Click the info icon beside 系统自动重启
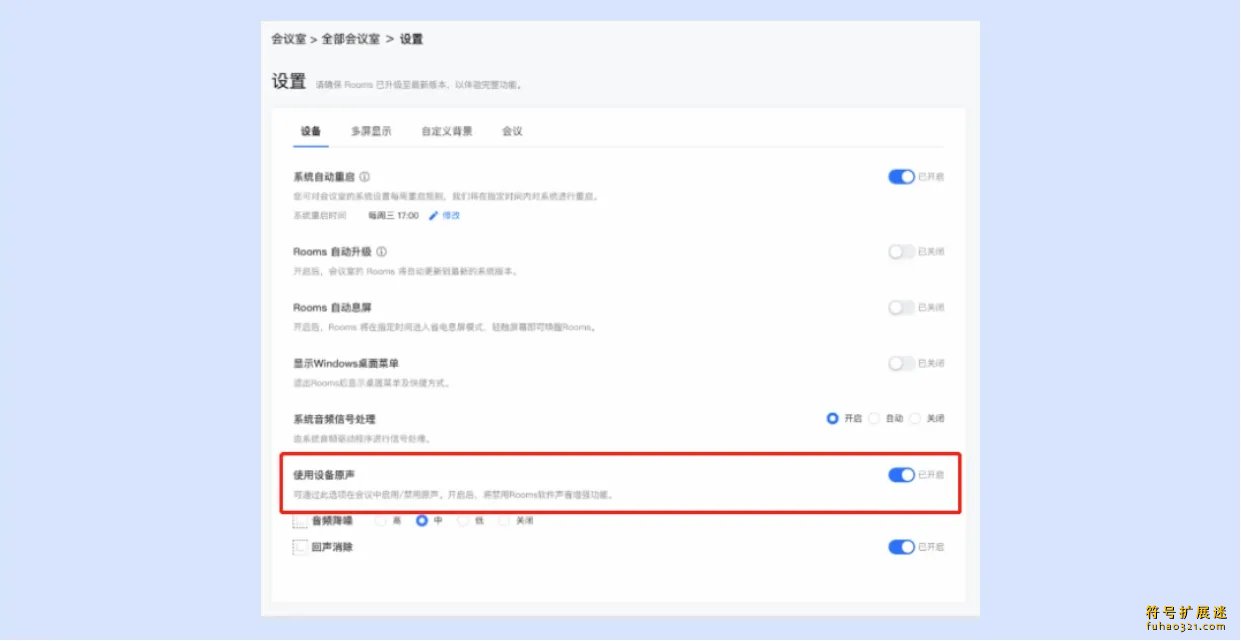This screenshot has height=641, width=1241. click(x=364, y=175)
